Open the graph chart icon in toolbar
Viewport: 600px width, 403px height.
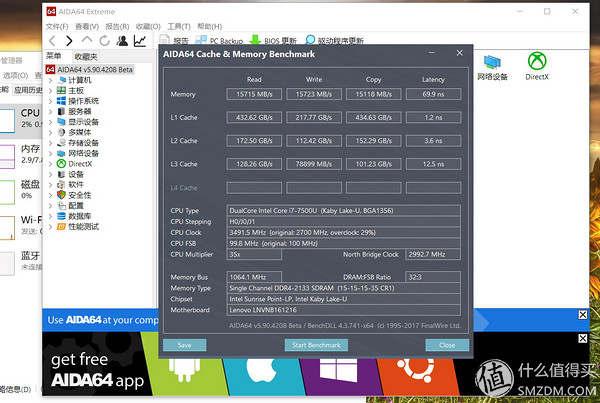point(139,41)
